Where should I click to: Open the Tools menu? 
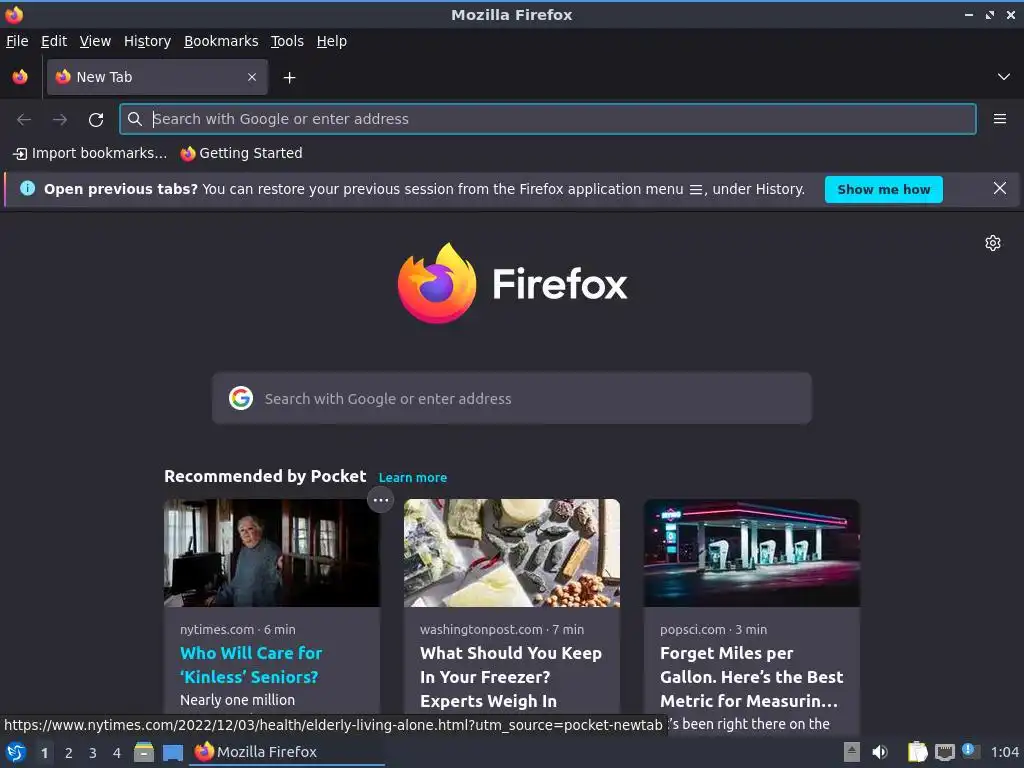287,41
